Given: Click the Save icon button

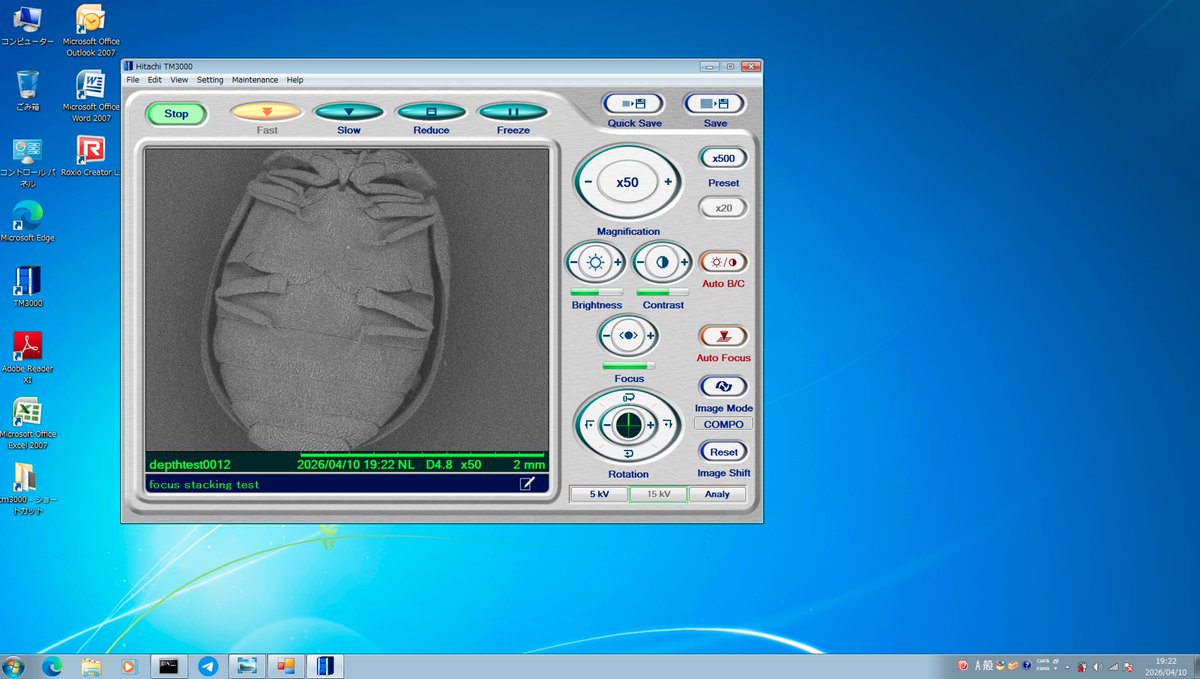Looking at the screenshot, I should (714, 103).
